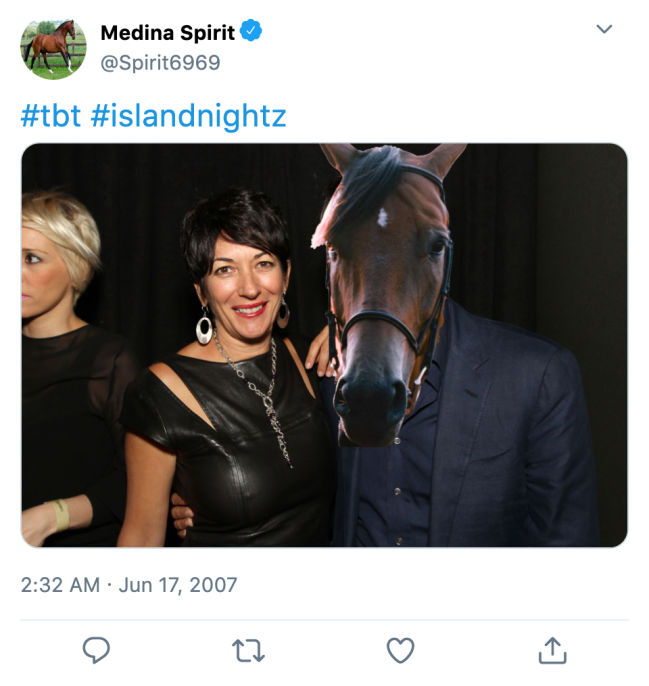
Task: Expand the tweet options chevron
Action: coord(604,30)
